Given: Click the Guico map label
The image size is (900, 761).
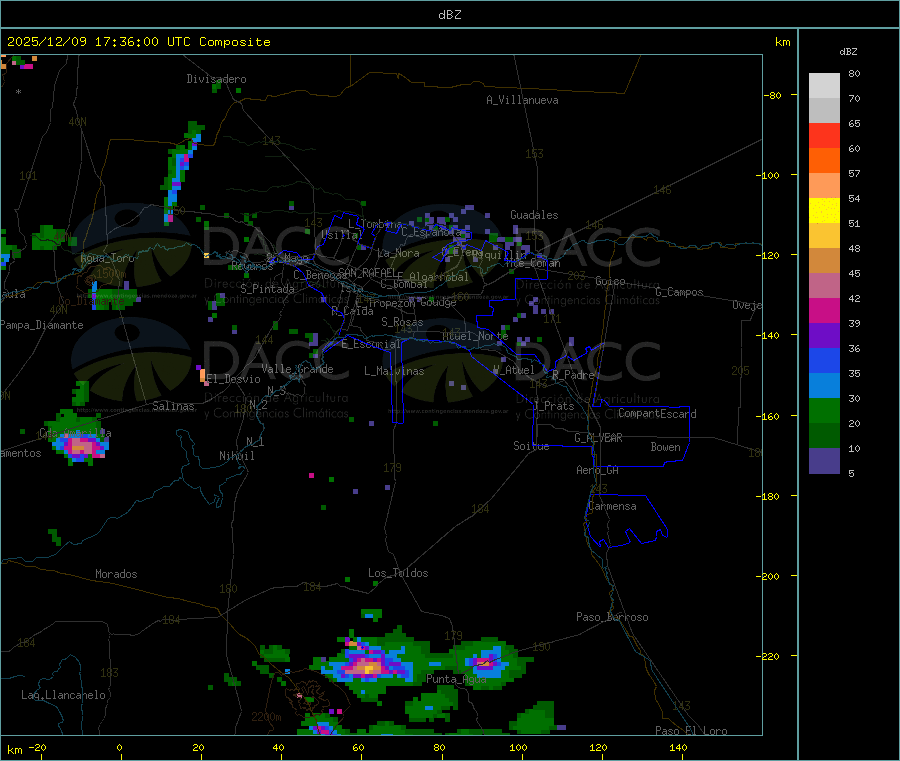Looking at the screenshot, I should 610,281.
